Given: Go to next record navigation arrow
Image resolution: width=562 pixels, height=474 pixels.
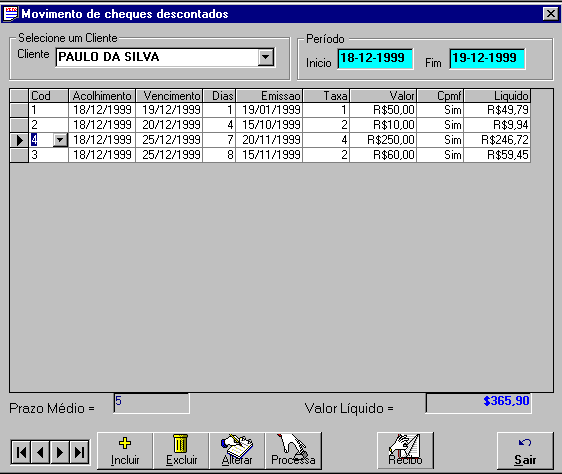Looking at the screenshot, I should [60, 452].
